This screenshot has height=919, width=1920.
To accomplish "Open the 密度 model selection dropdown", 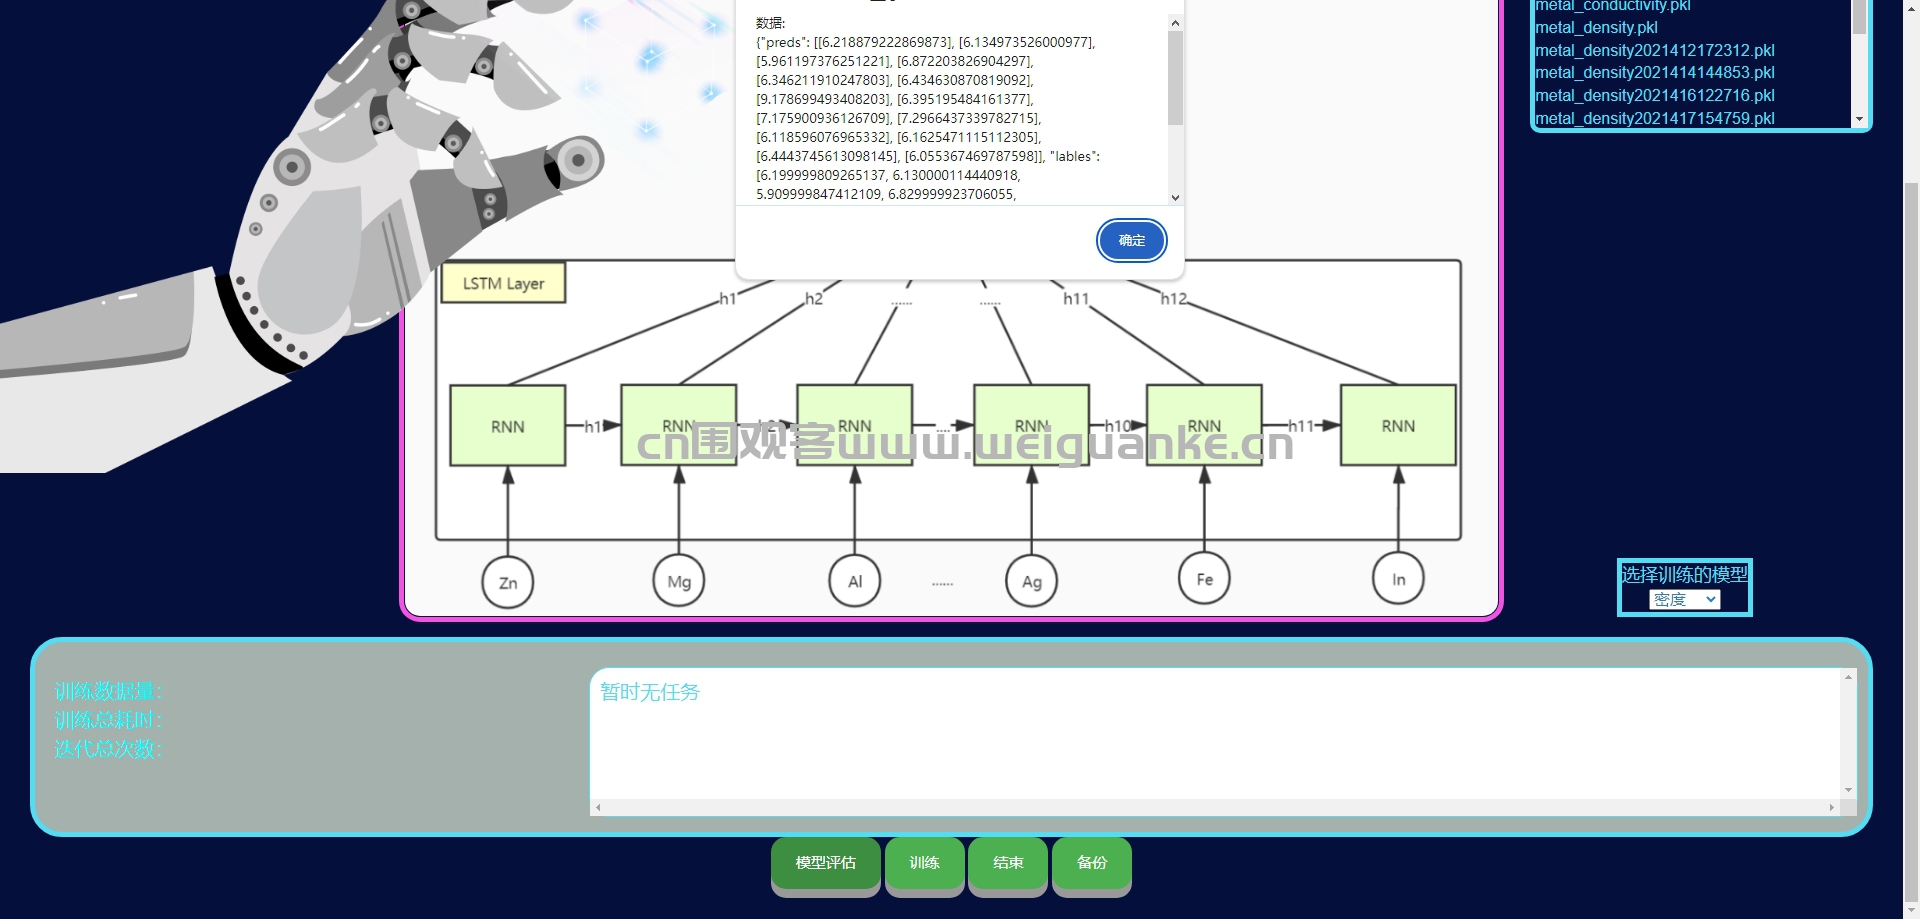I will click(1684, 600).
